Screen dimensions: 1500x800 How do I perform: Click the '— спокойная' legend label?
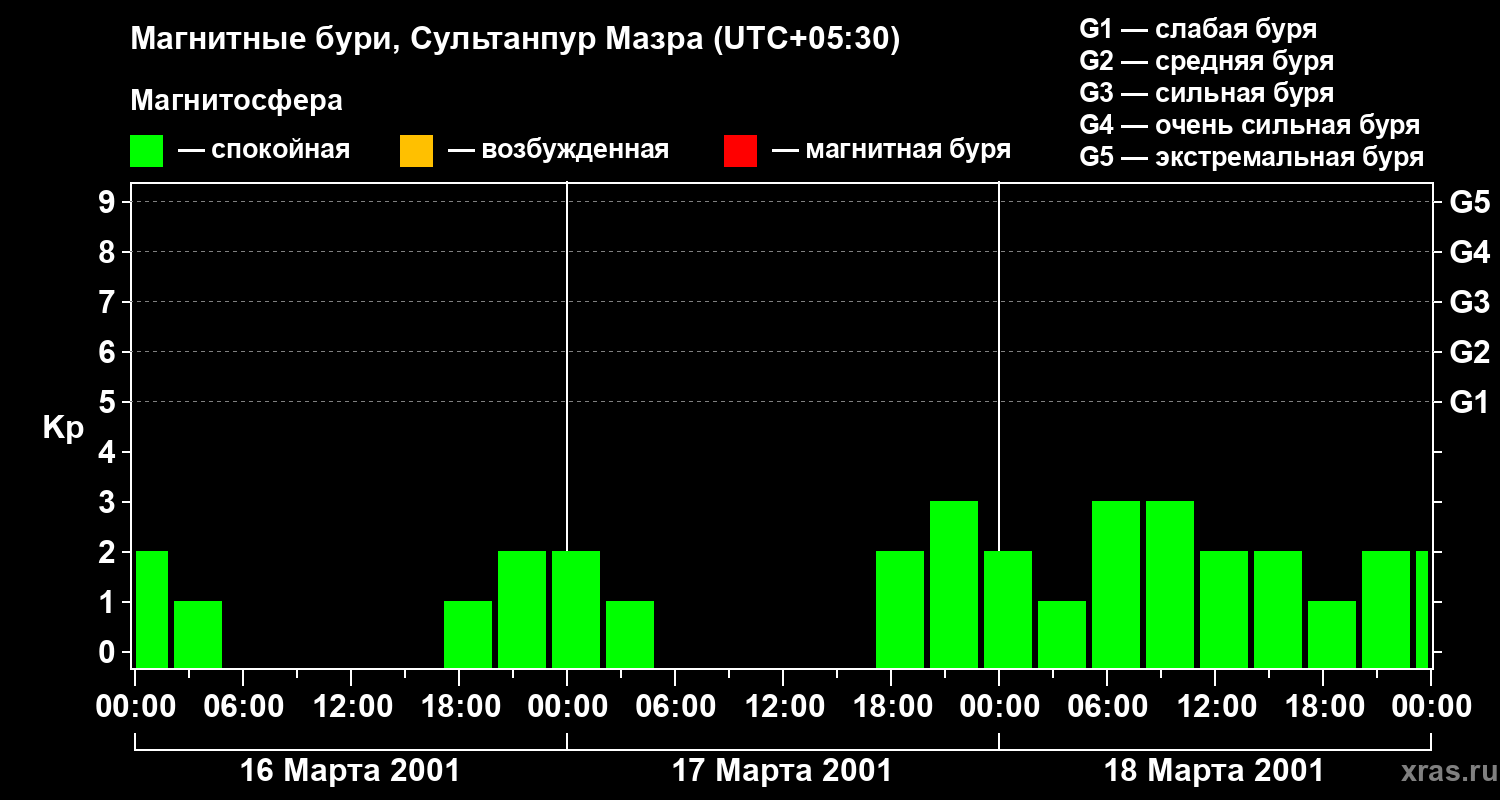coord(264,151)
